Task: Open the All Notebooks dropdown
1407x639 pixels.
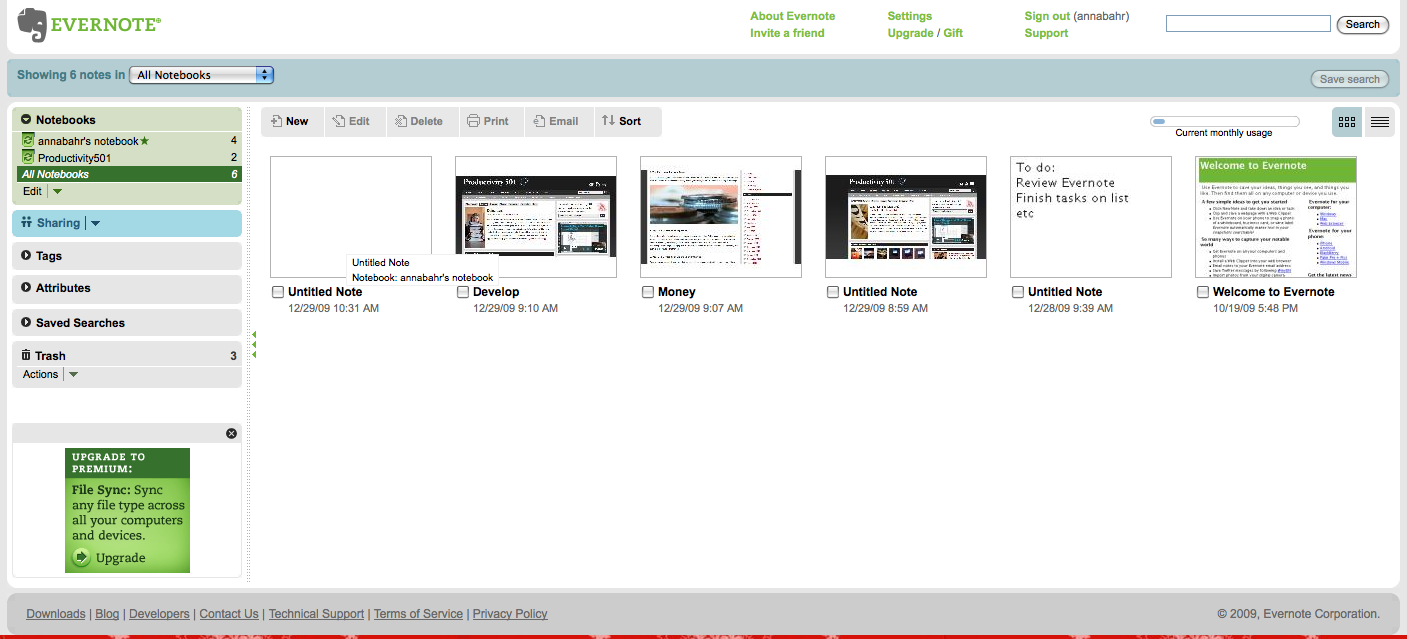Action: pos(201,75)
